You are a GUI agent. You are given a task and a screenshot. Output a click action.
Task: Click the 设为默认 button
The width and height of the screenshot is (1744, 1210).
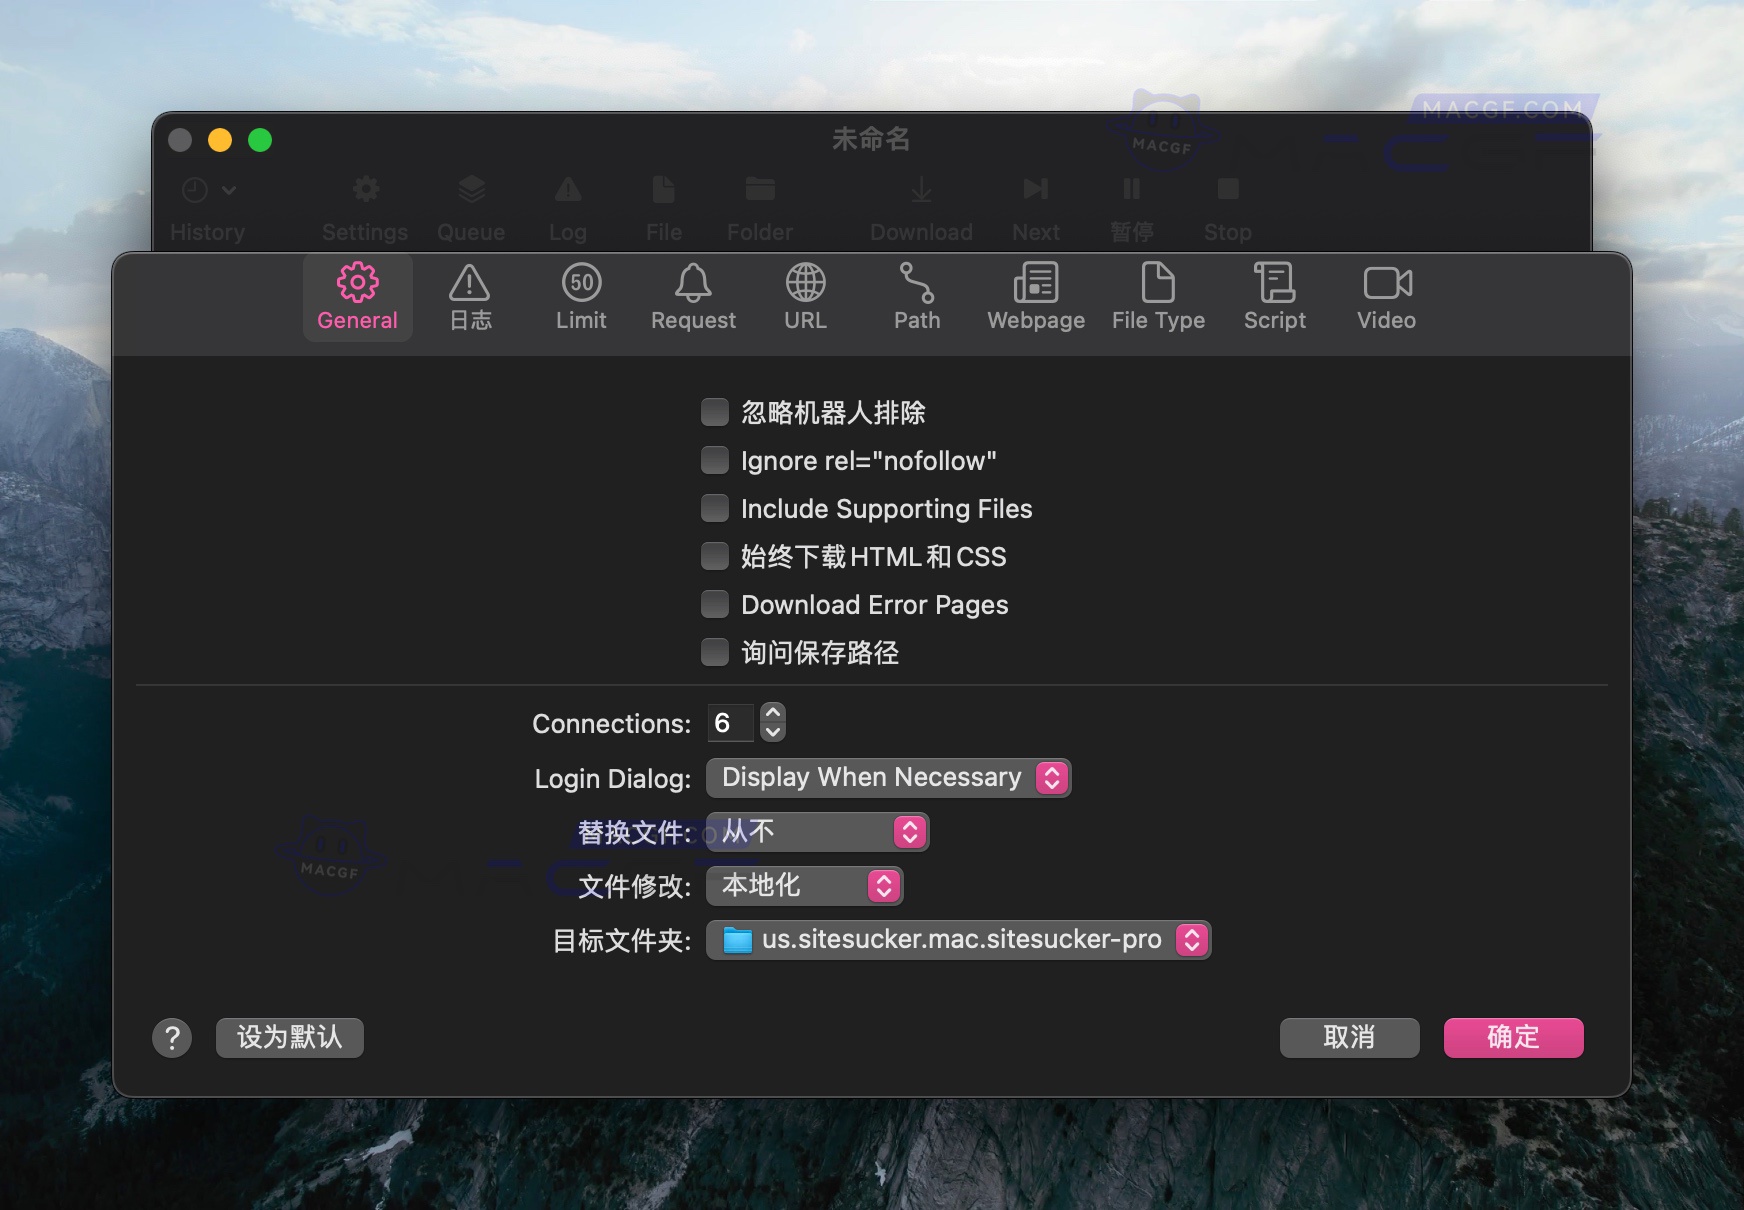click(289, 1037)
